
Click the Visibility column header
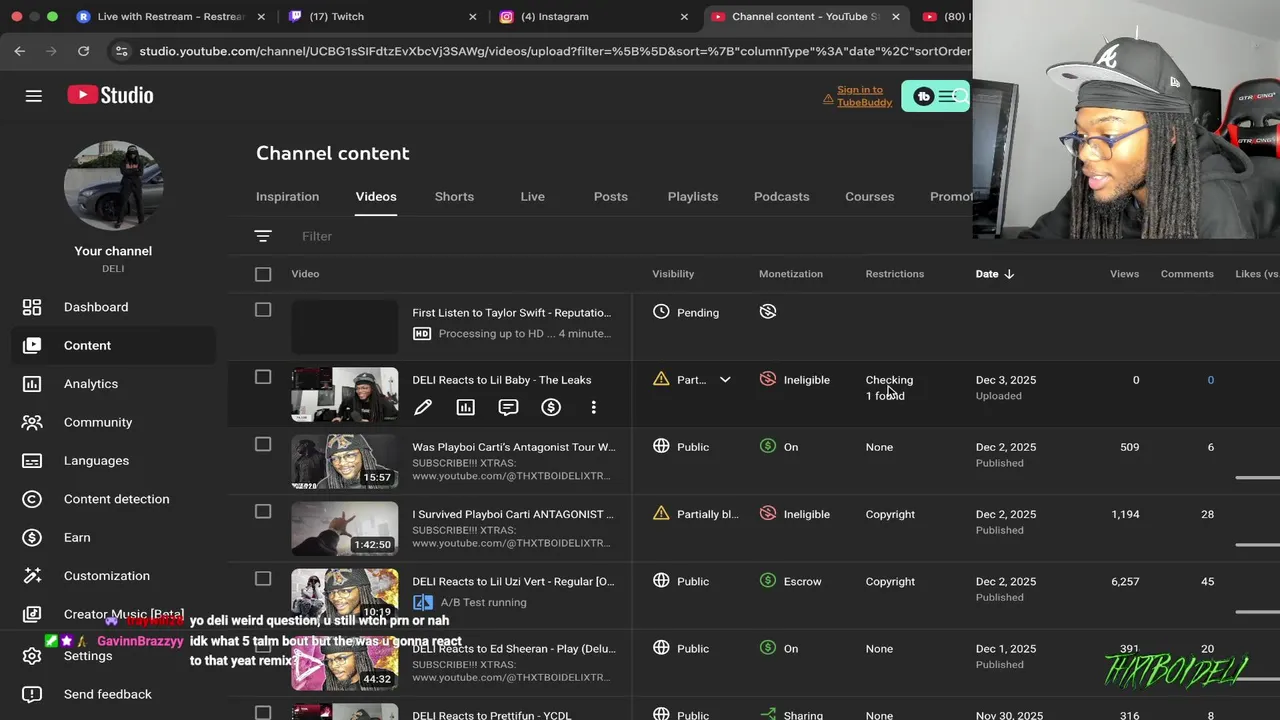pos(673,274)
